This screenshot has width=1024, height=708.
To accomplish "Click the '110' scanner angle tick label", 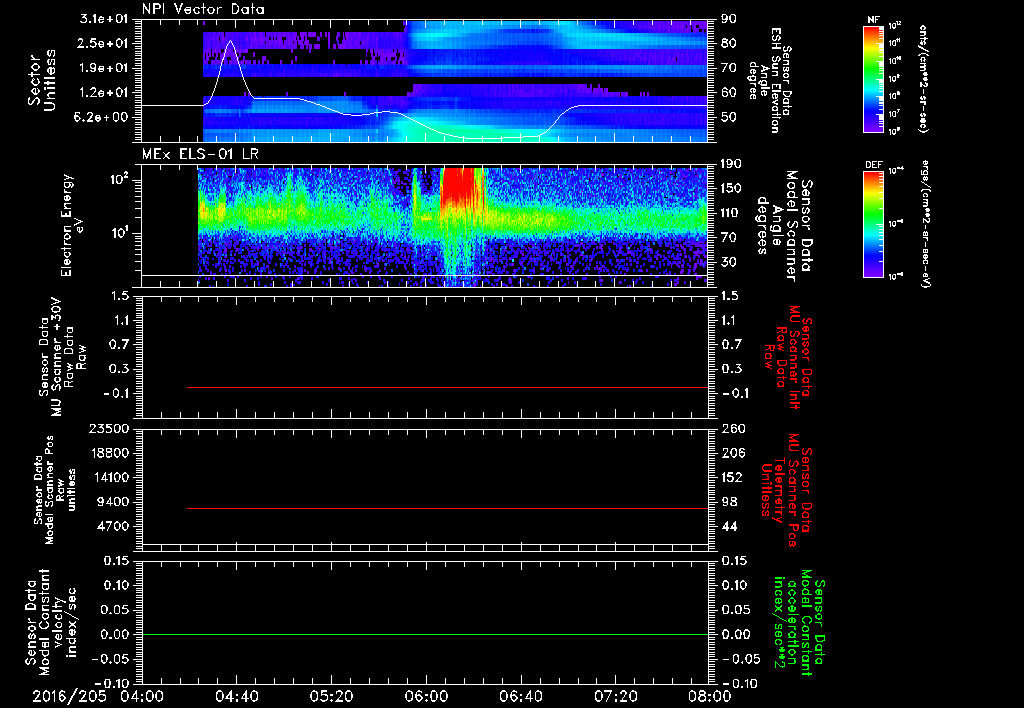I will click(x=731, y=213).
